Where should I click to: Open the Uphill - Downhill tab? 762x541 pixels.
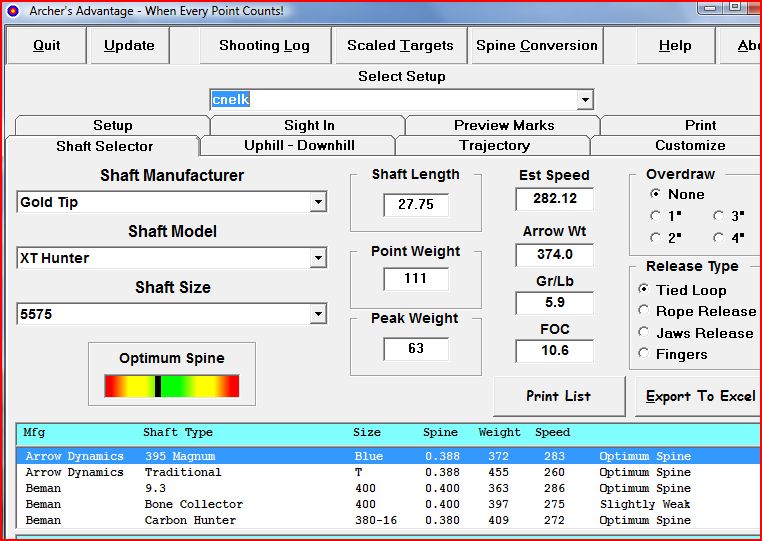[x=299, y=146]
